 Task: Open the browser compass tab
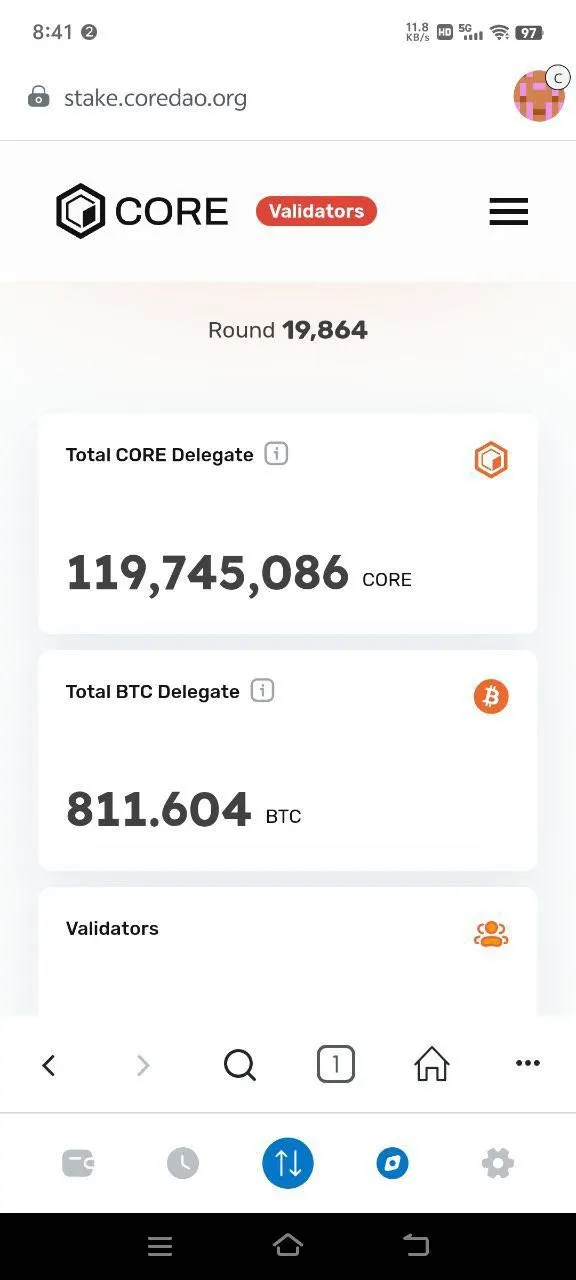coord(392,1163)
